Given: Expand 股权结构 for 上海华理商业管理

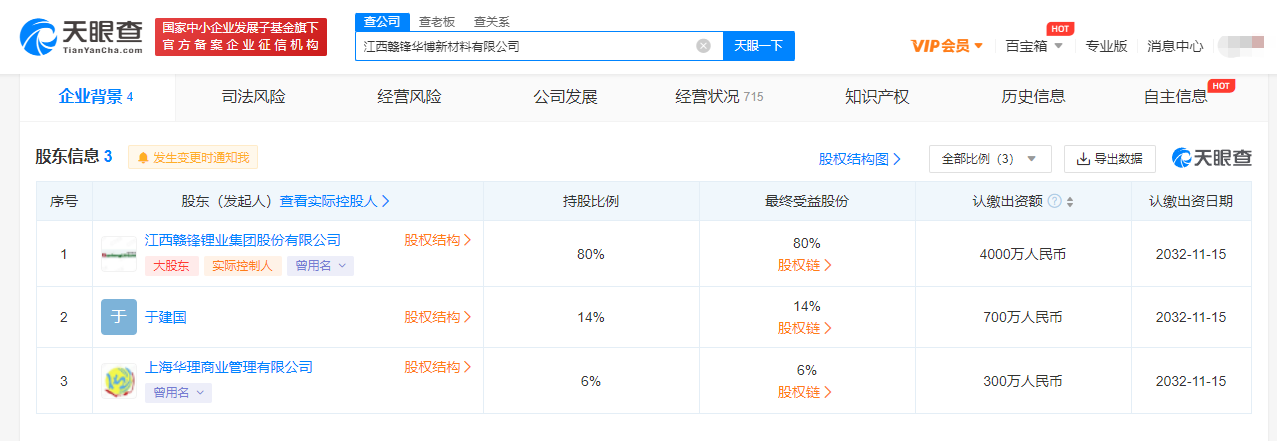Looking at the screenshot, I should [438, 367].
